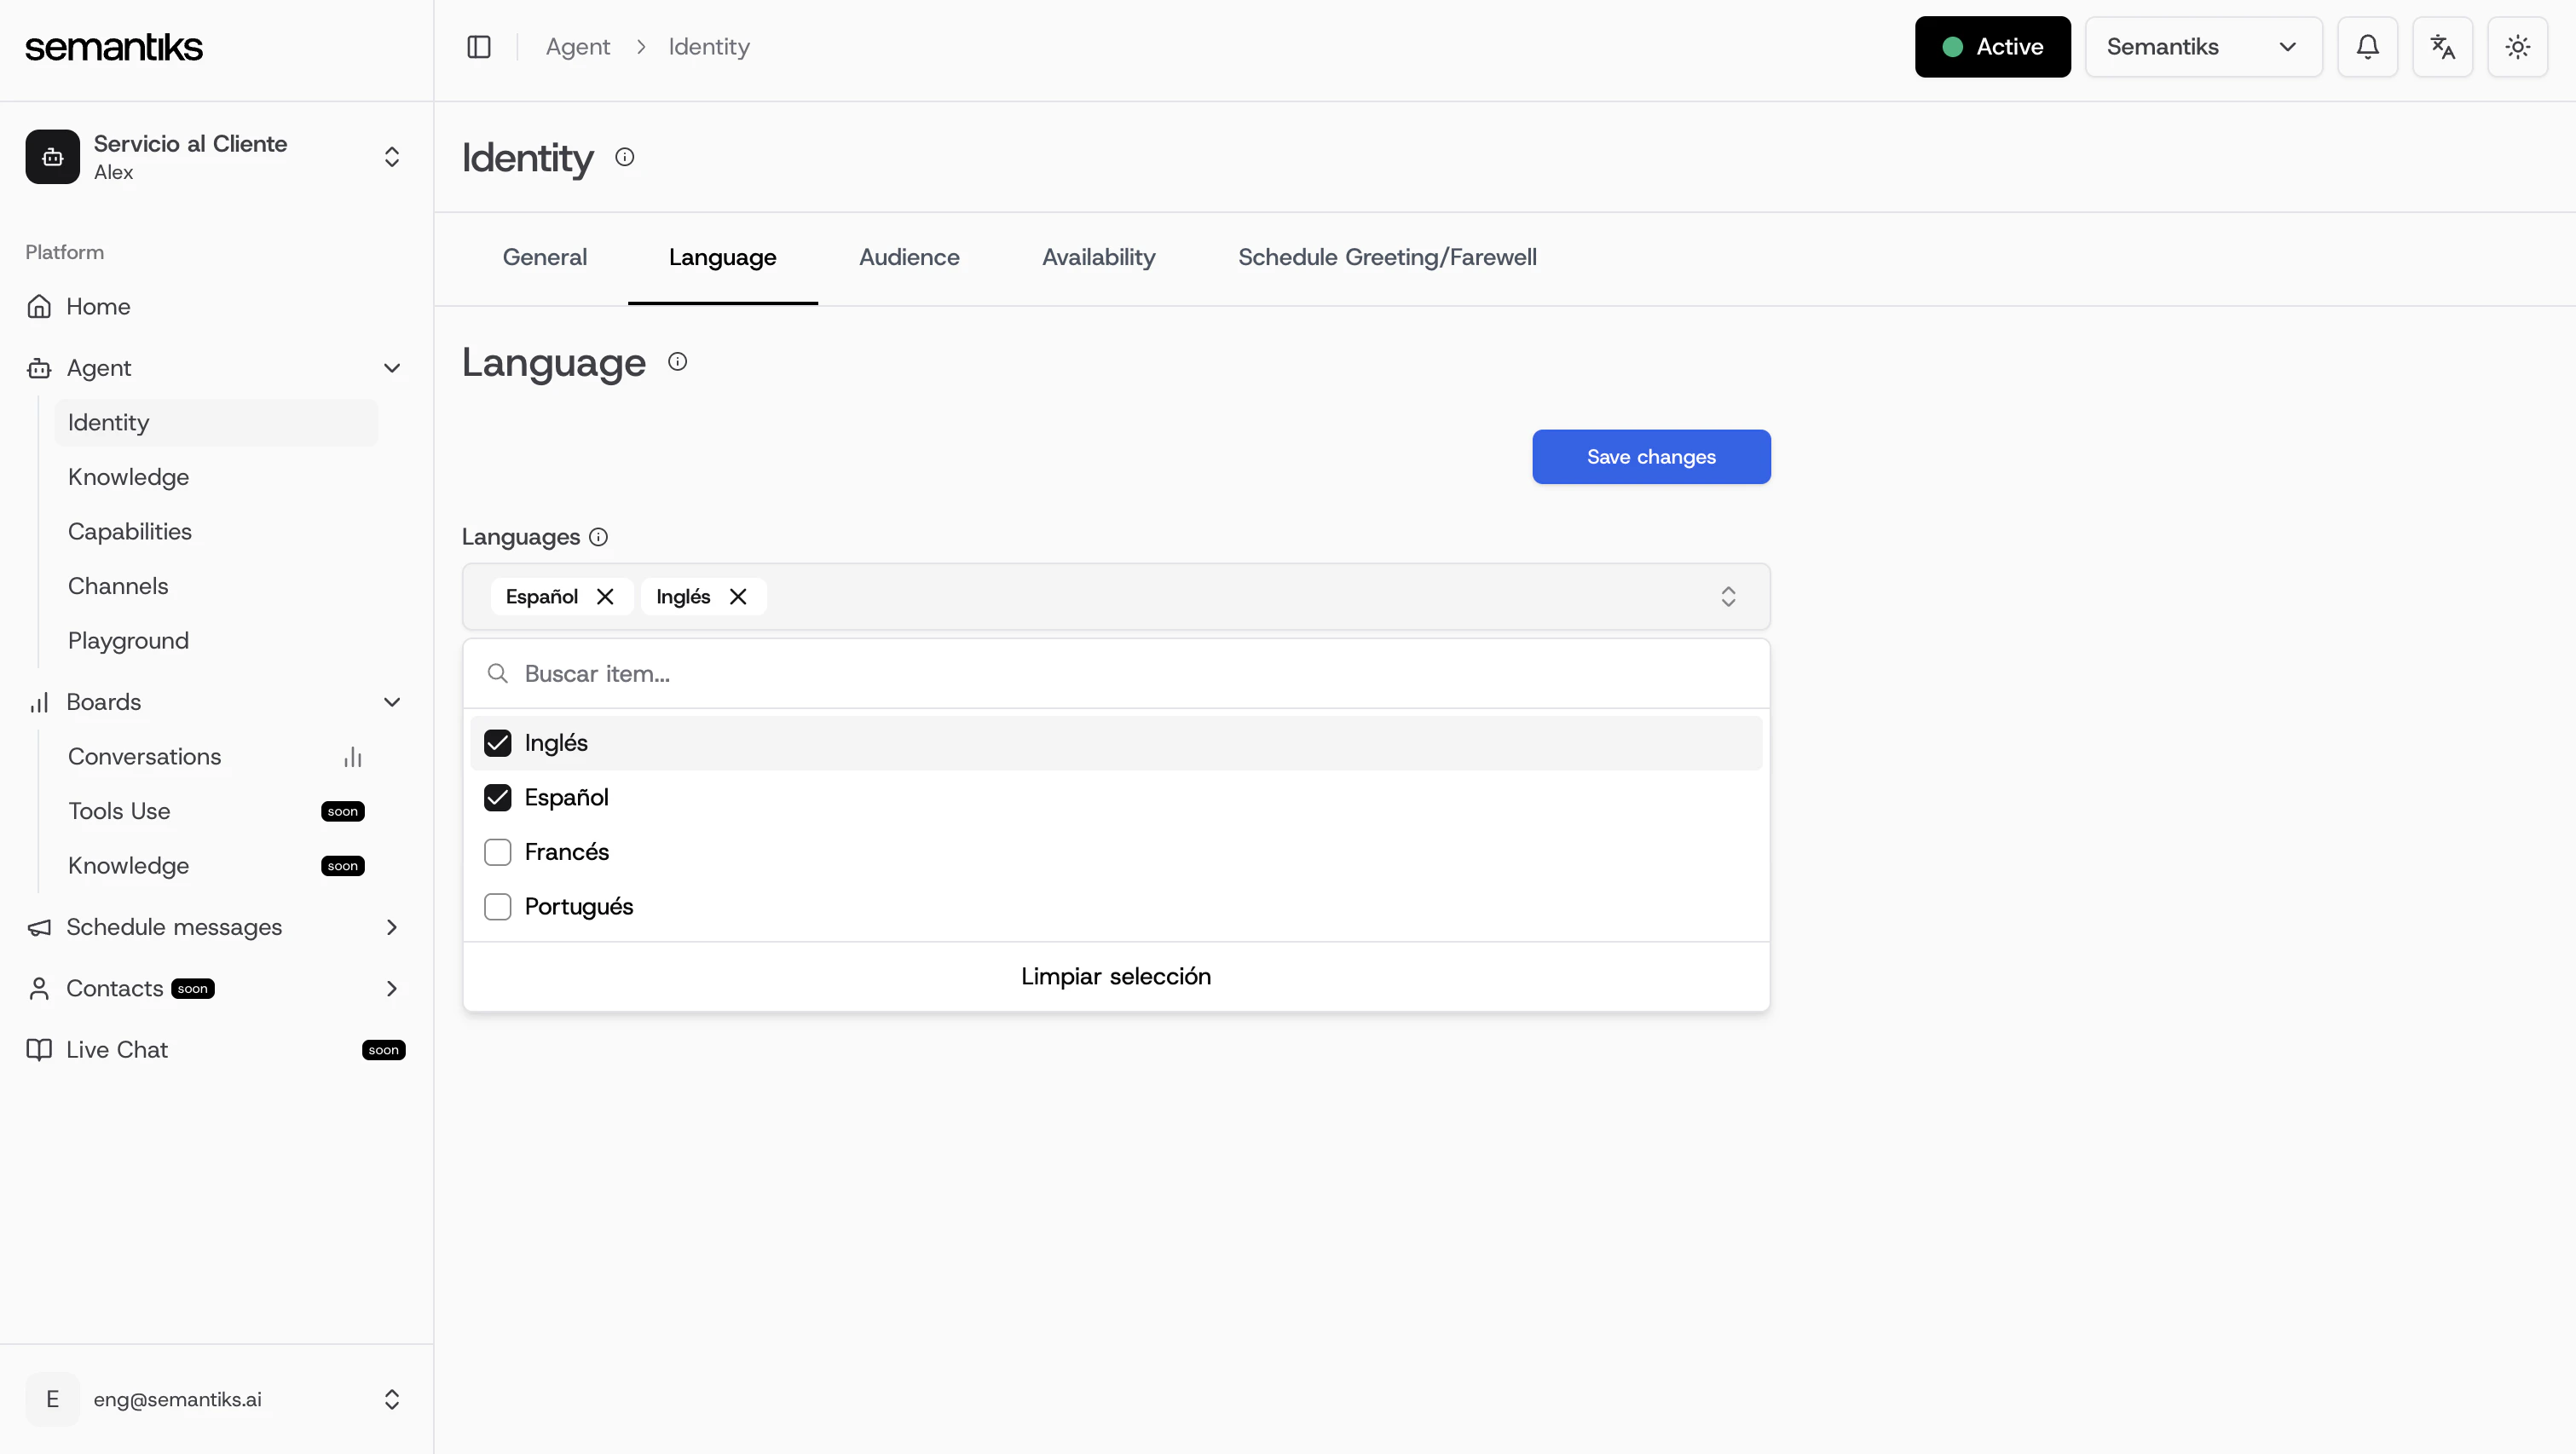
Task: Collapse the Boards section chevron
Action: (392, 702)
